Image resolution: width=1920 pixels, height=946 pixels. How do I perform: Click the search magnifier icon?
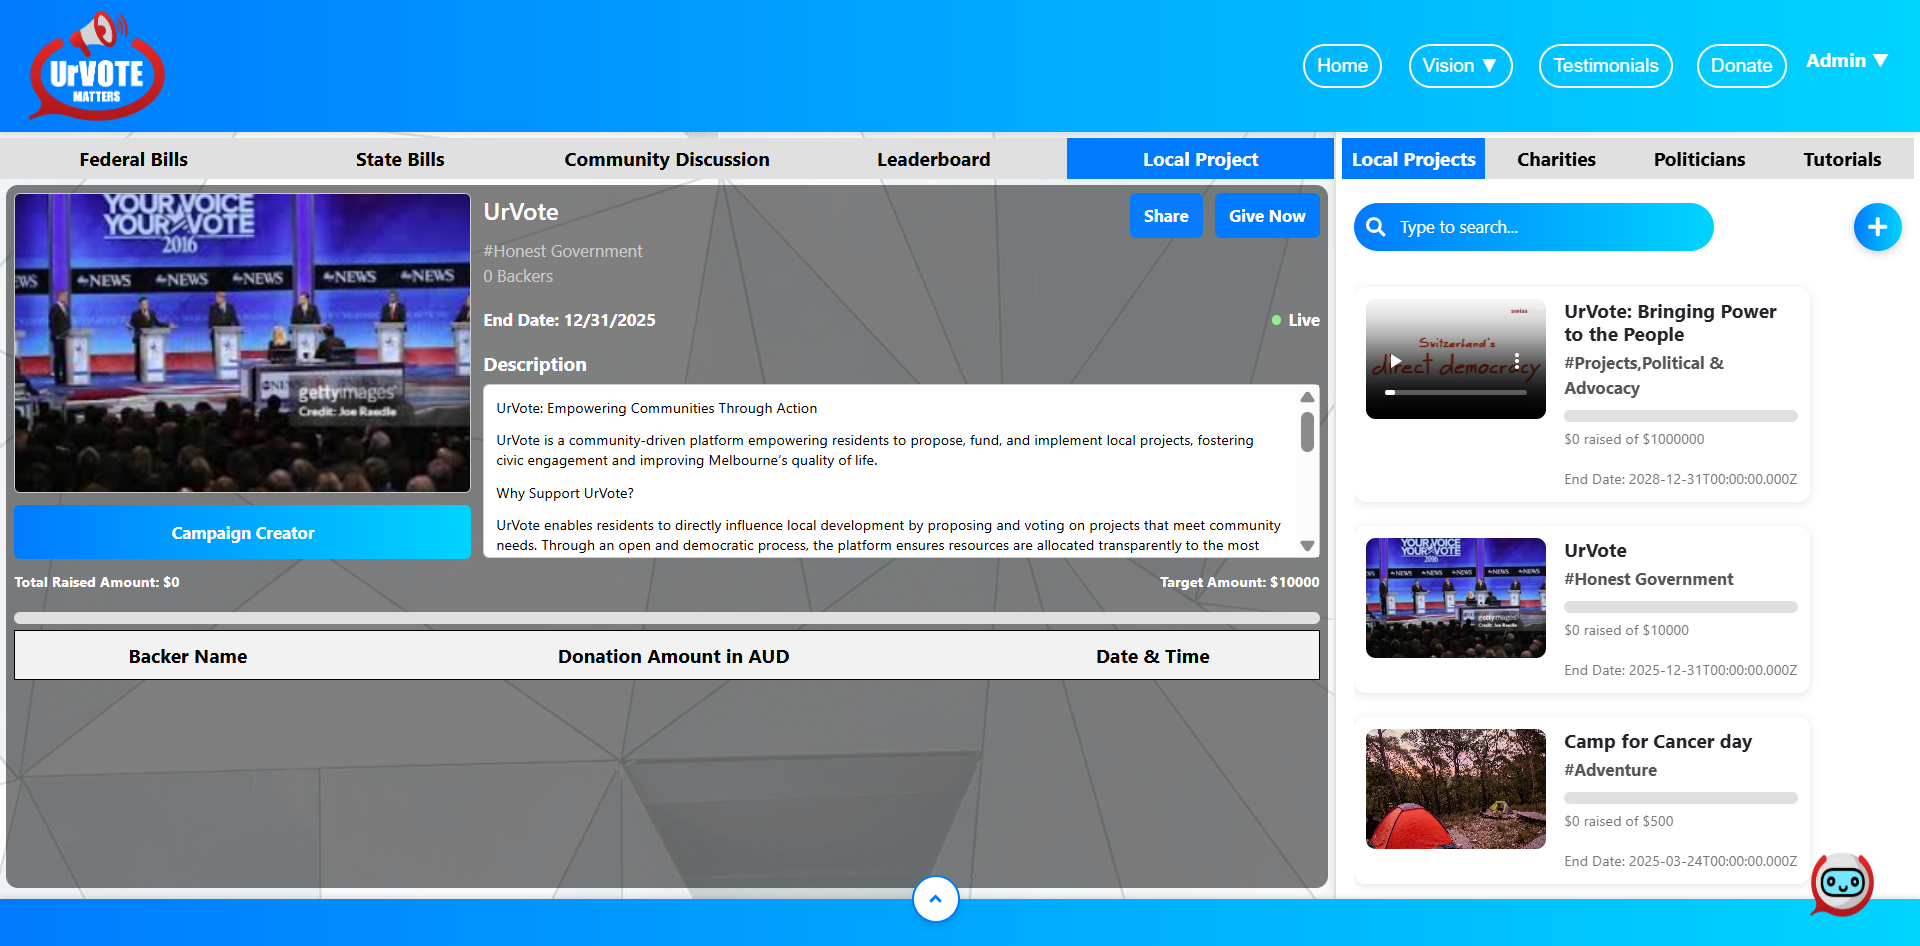[x=1376, y=227]
